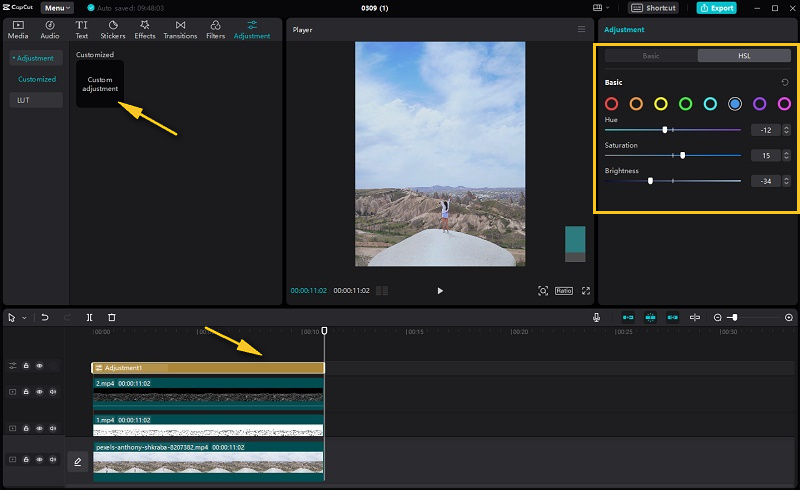Select the blue HSL color circle
The width and height of the screenshot is (800, 490).
[x=735, y=104]
